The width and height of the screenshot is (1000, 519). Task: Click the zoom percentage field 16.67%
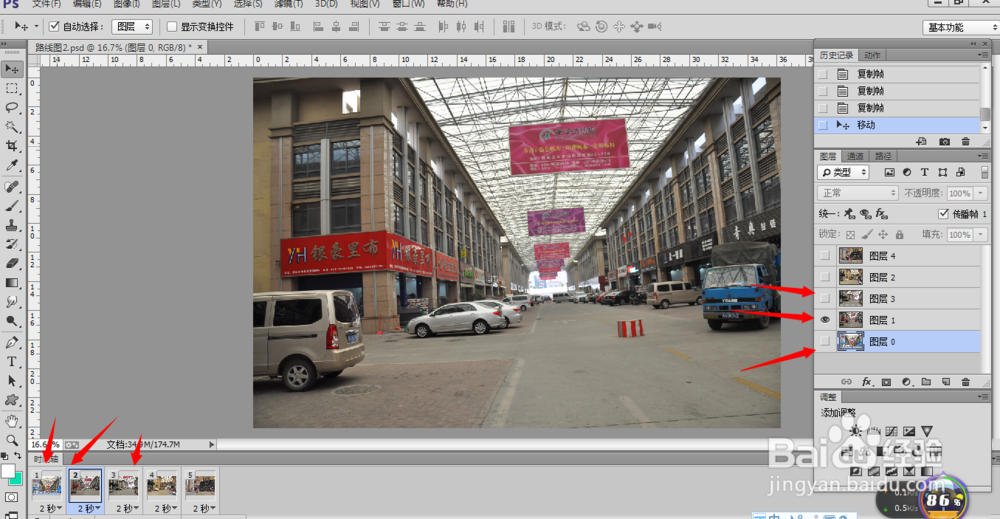tap(45, 444)
